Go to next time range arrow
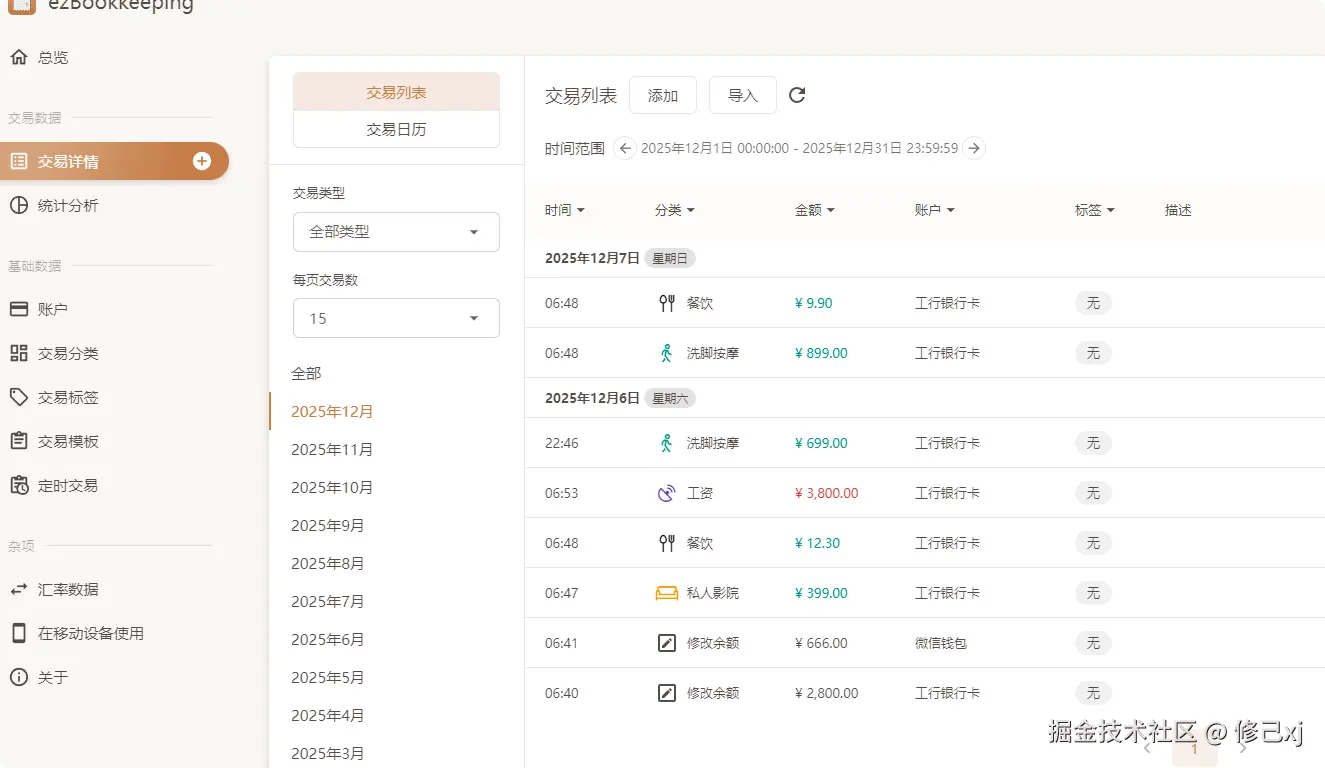Viewport: 1325px width, 768px height. (974, 148)
